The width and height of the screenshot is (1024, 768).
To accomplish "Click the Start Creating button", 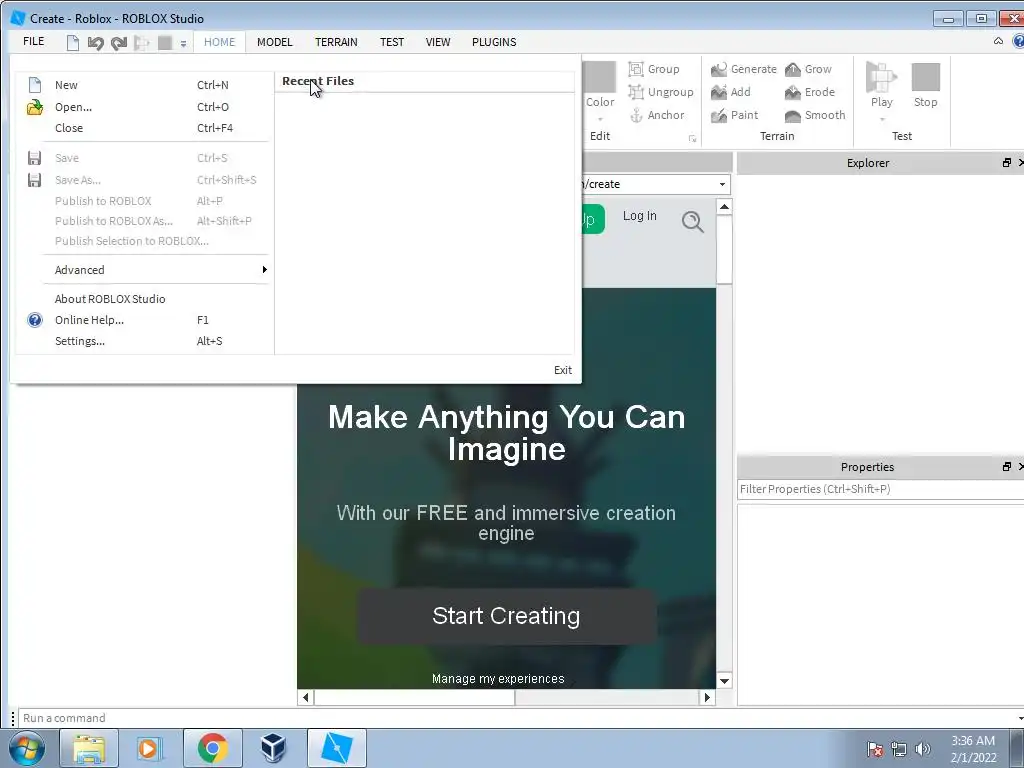I will tap(506, 616).
